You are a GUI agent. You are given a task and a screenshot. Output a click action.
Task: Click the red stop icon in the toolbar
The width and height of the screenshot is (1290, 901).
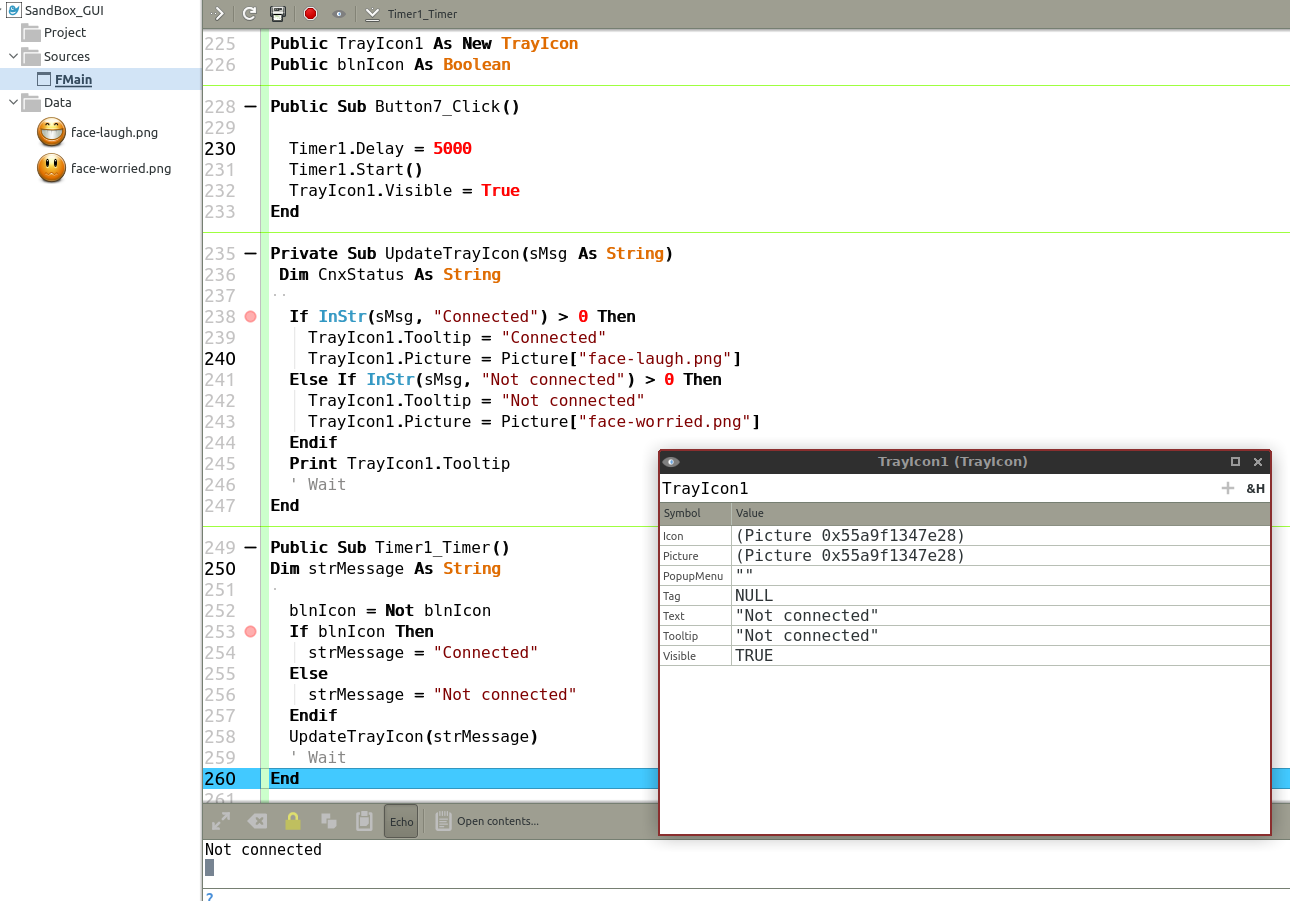pos(310,14)
